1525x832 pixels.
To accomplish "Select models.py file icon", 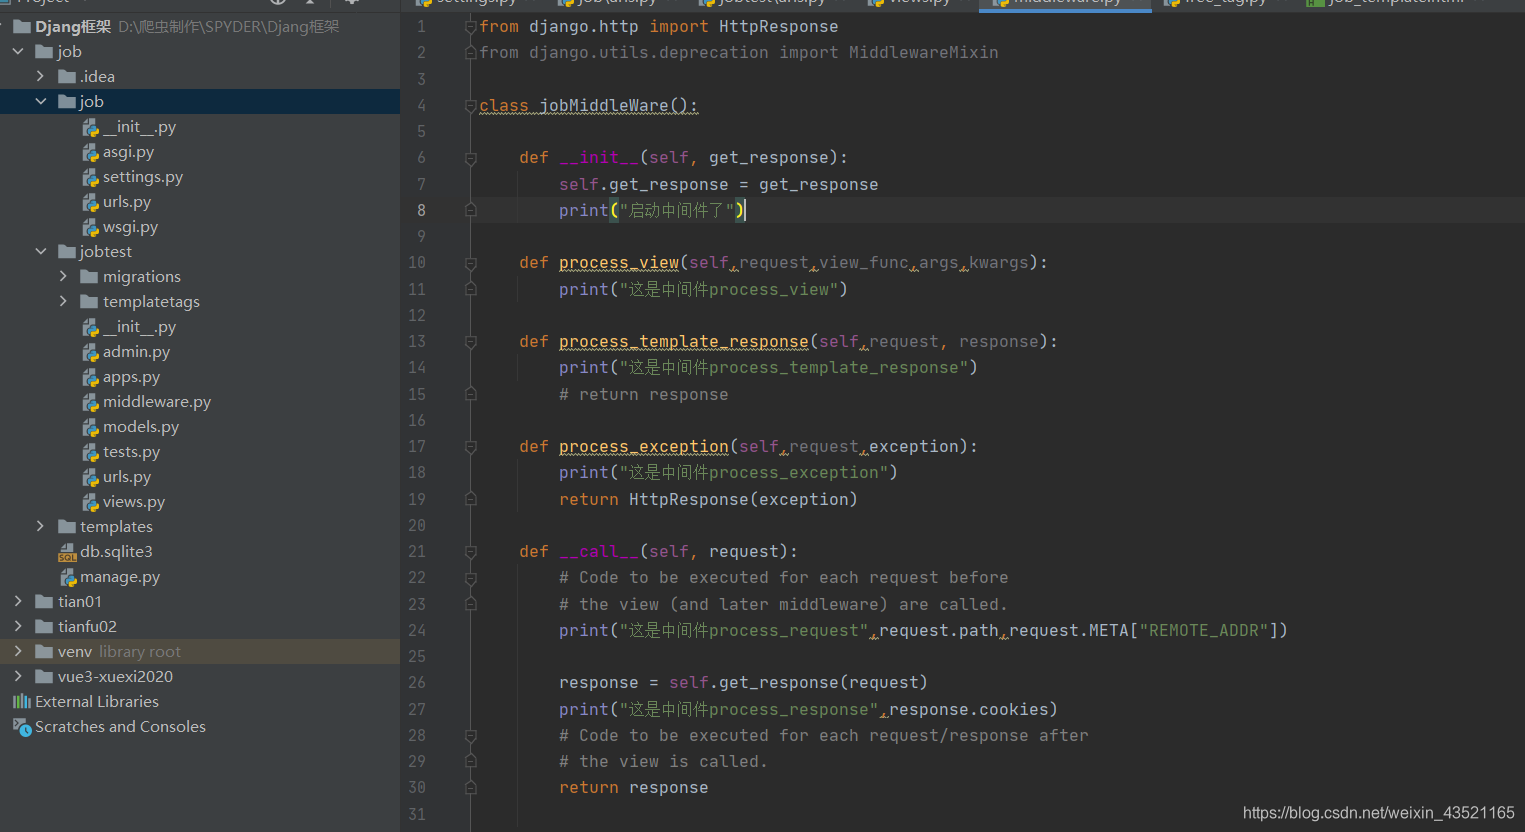I will [x=90, y=427].
